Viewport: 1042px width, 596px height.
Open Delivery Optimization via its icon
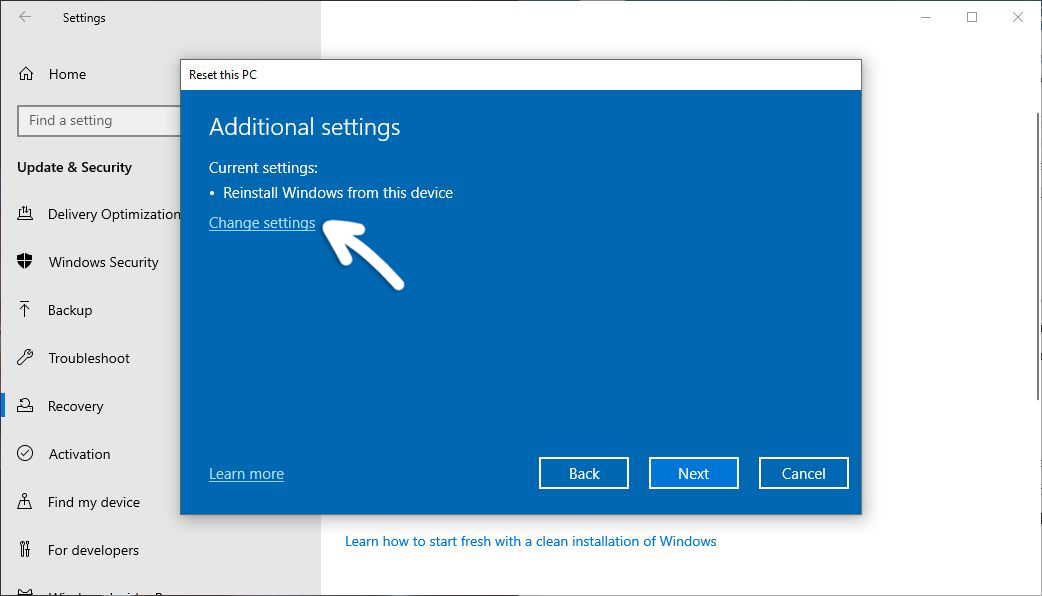[28, 214]
